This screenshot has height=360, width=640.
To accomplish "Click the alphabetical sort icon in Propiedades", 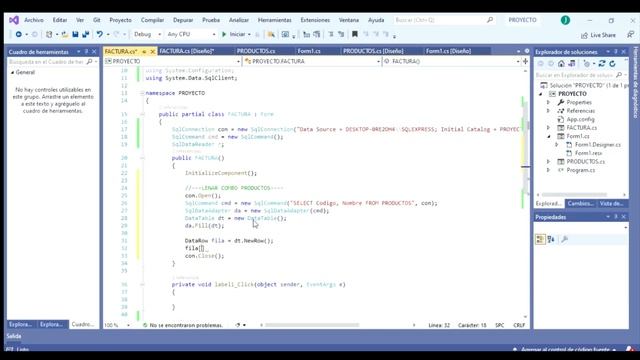I will point(551,240).
